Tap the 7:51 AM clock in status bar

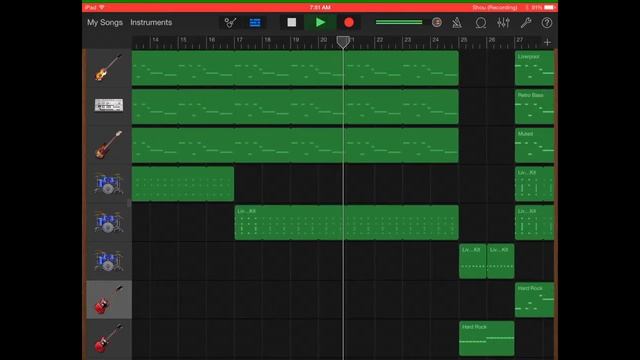click(320, 7)
